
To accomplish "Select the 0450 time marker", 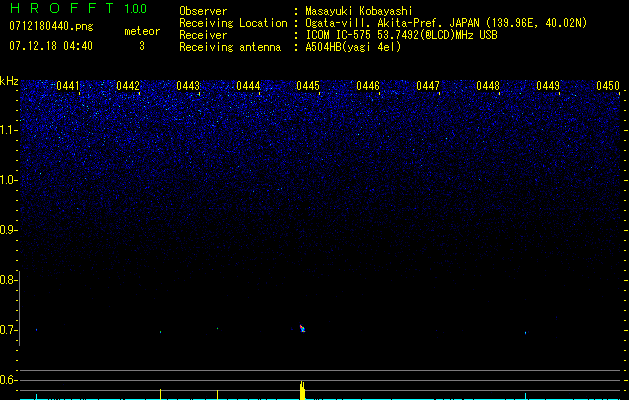I will tap(608, 87).
